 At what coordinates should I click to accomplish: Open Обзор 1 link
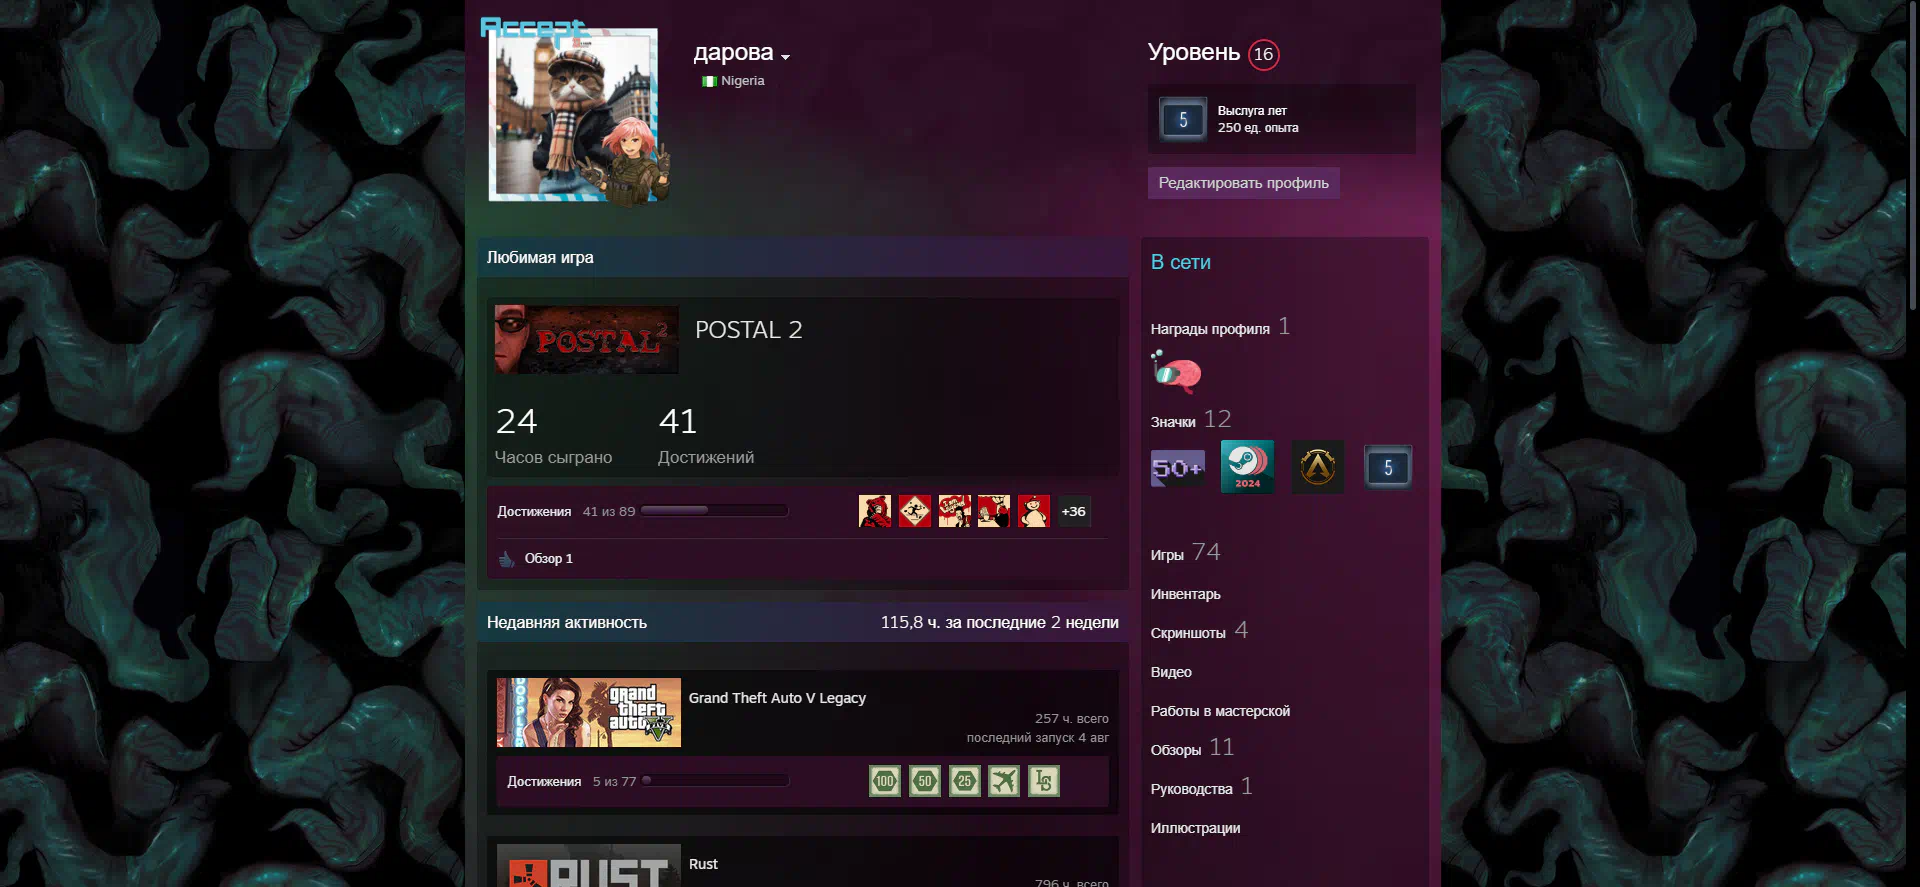[548, 558]
